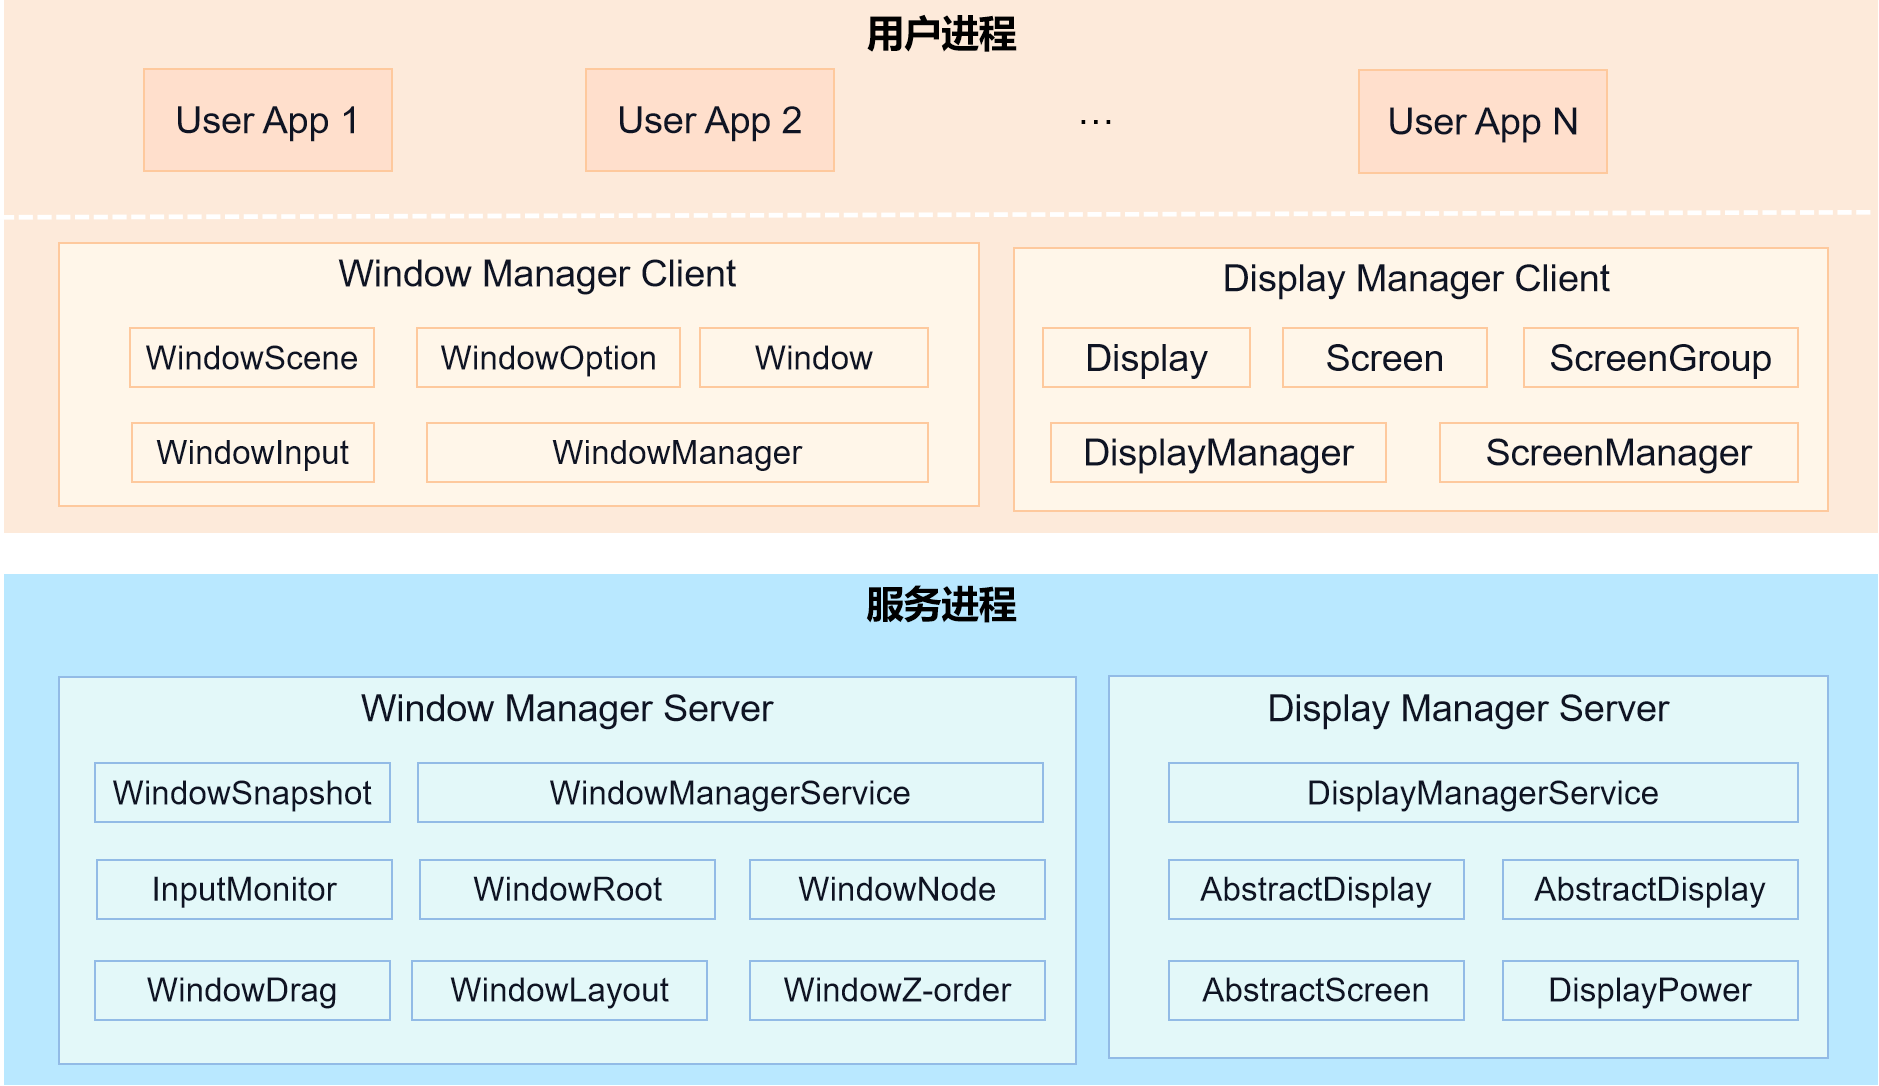Click the User App N box
This screenshot has height=1086, width=1879.
(x=1482, y=121)
